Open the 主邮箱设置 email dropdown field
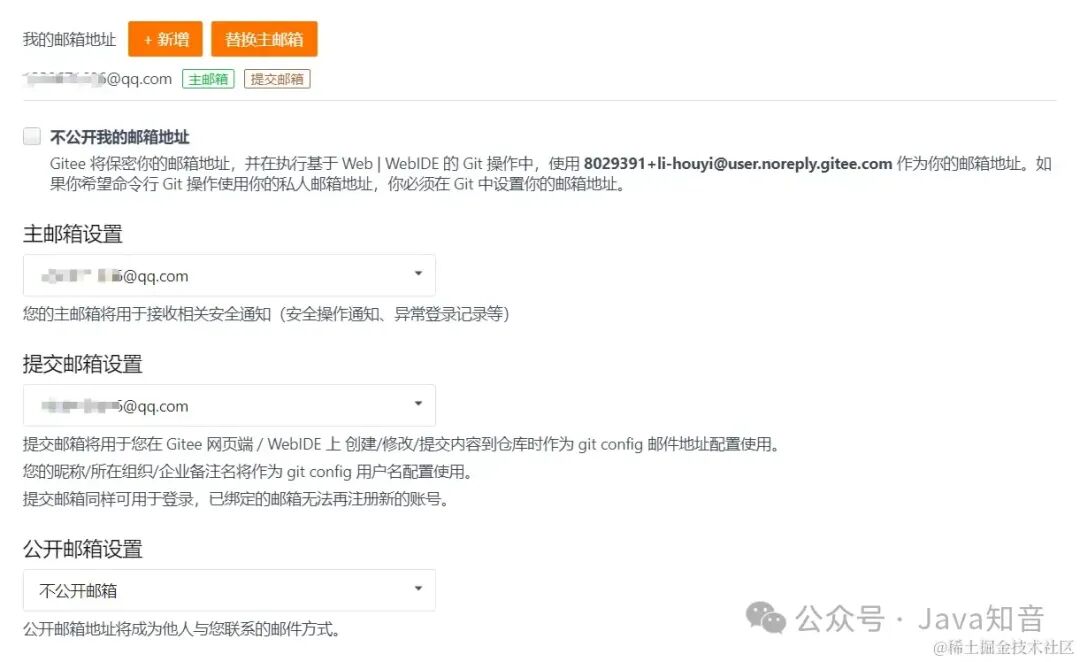1080x662 pixels. click(x=229, y=276)
